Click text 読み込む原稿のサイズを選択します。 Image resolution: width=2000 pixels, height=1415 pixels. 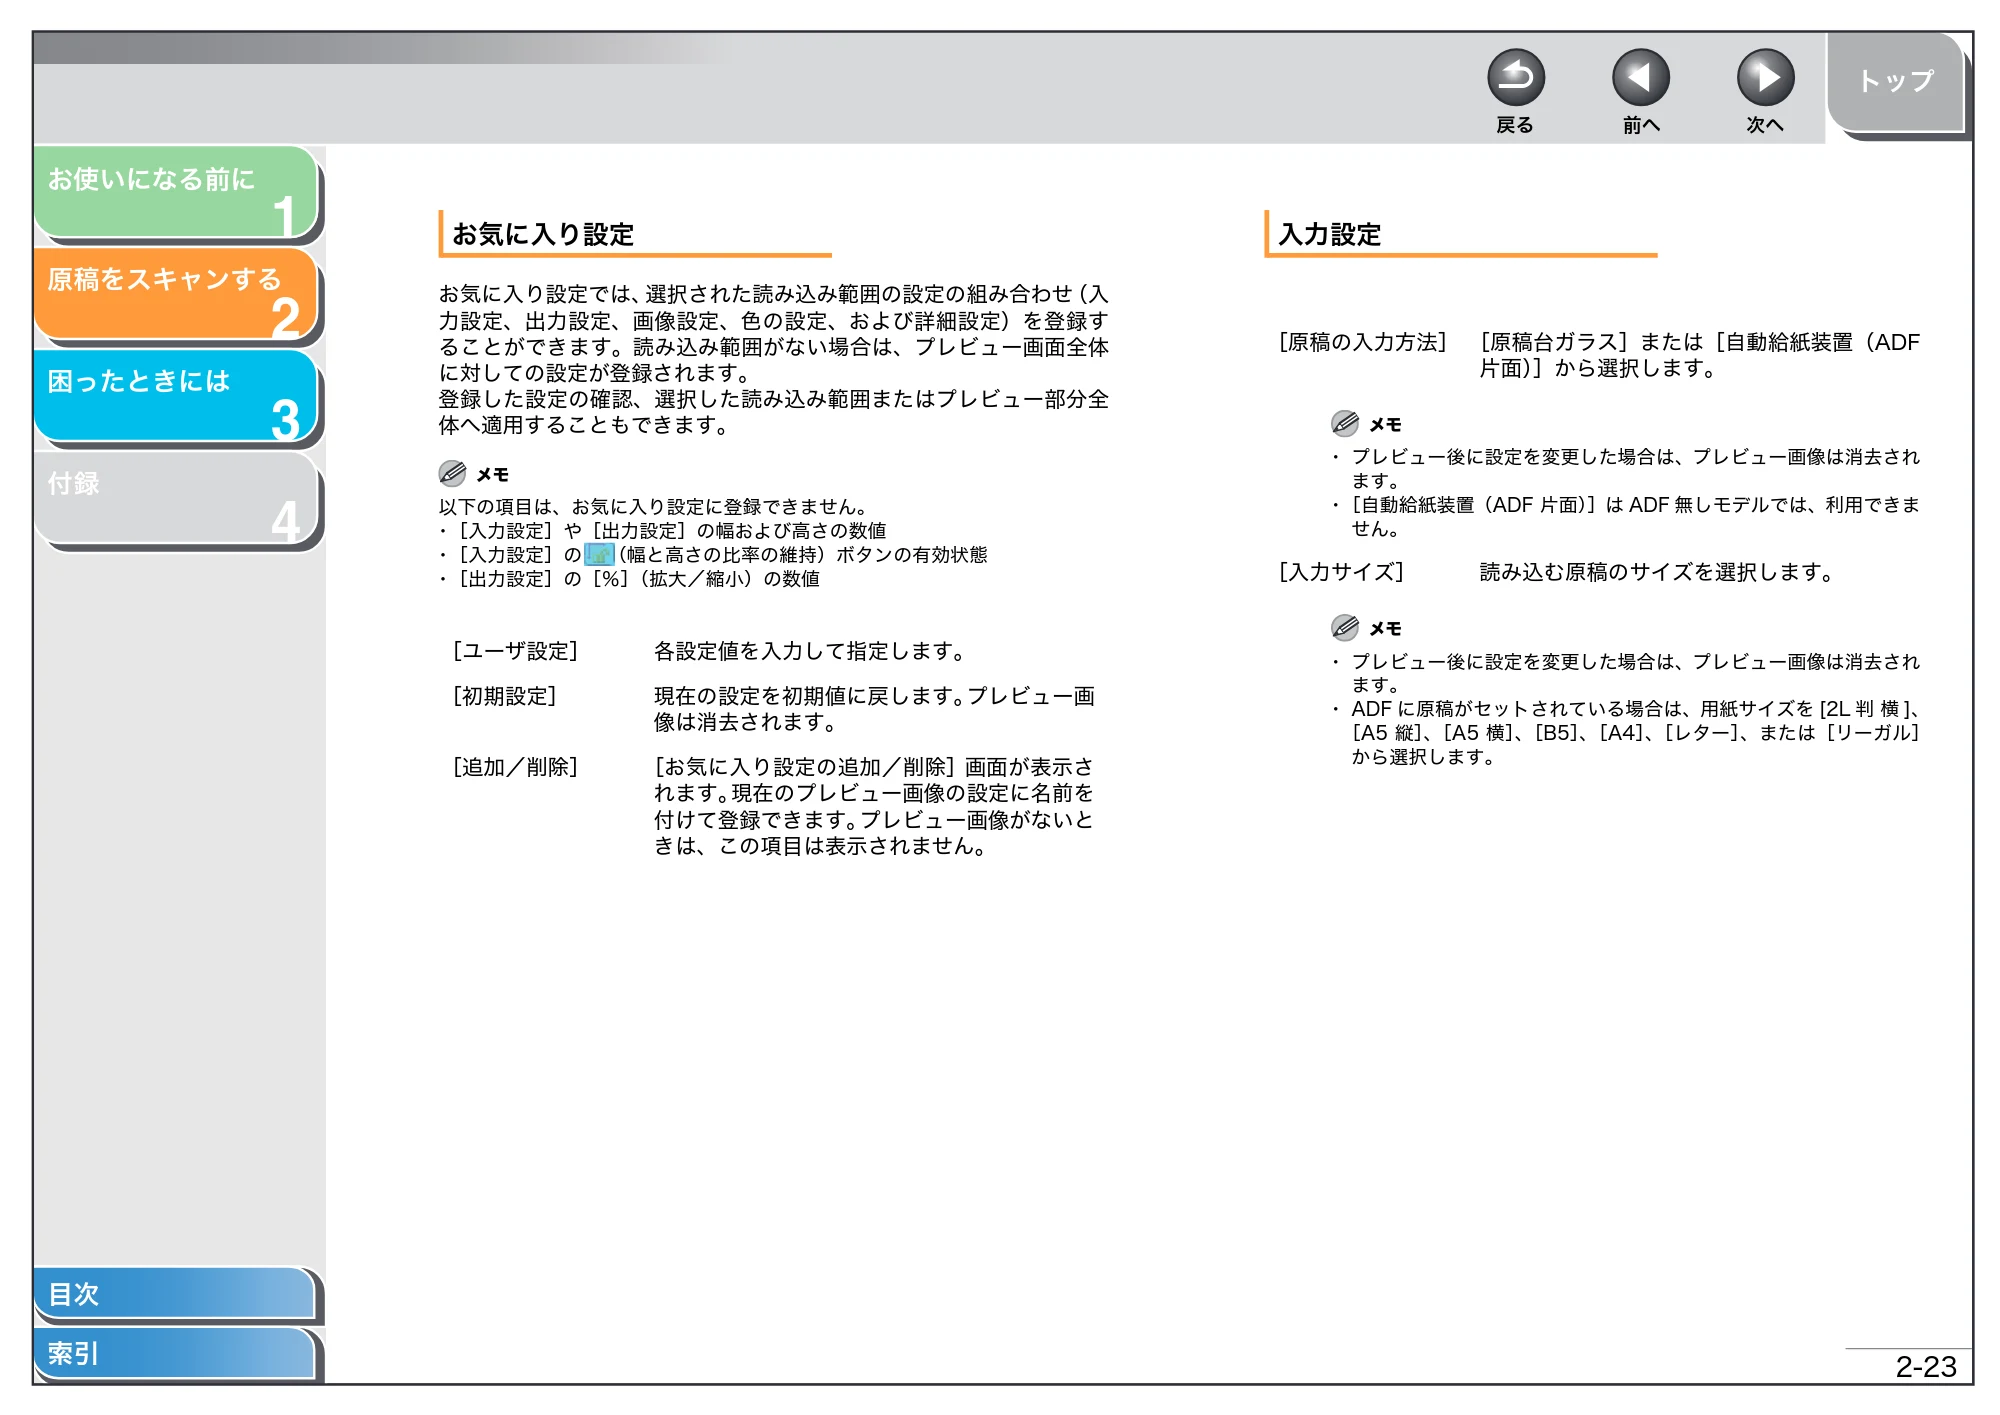pos(1657,572)
